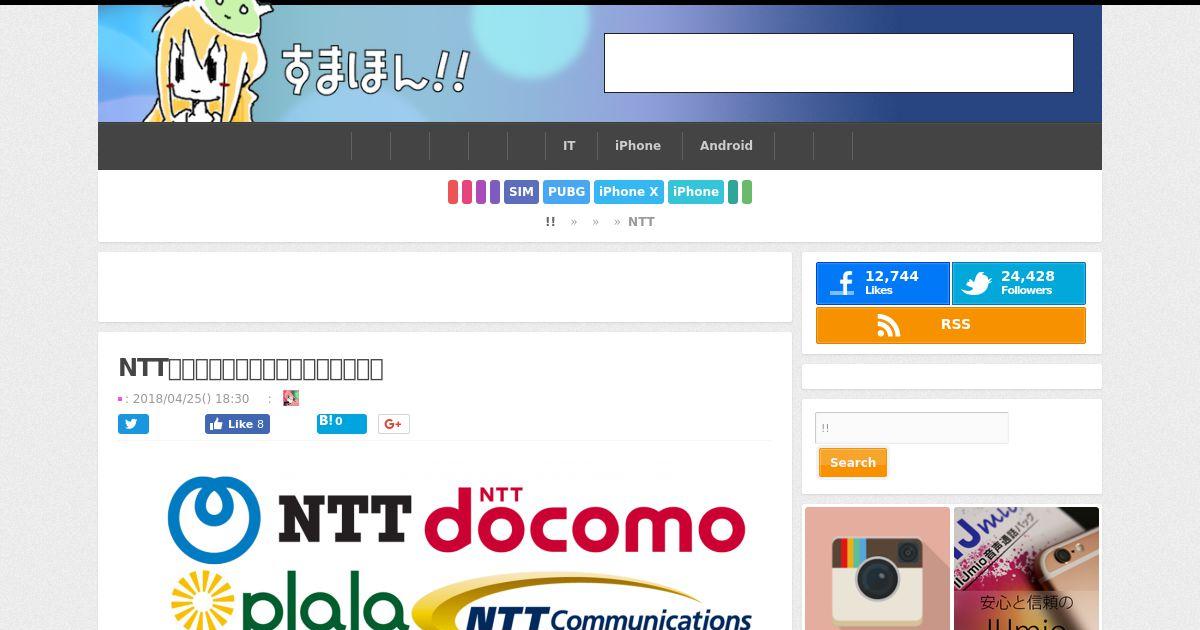Click the red tag pill

453,192
